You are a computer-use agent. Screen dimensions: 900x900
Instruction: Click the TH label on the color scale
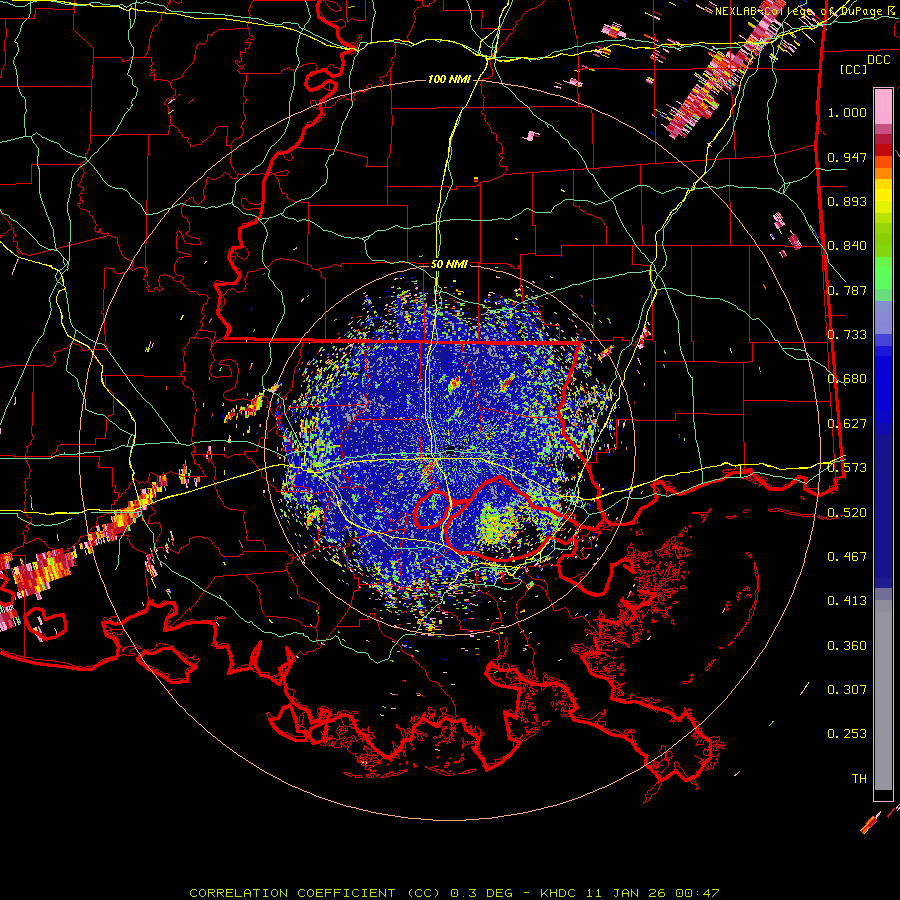[859, 779]
